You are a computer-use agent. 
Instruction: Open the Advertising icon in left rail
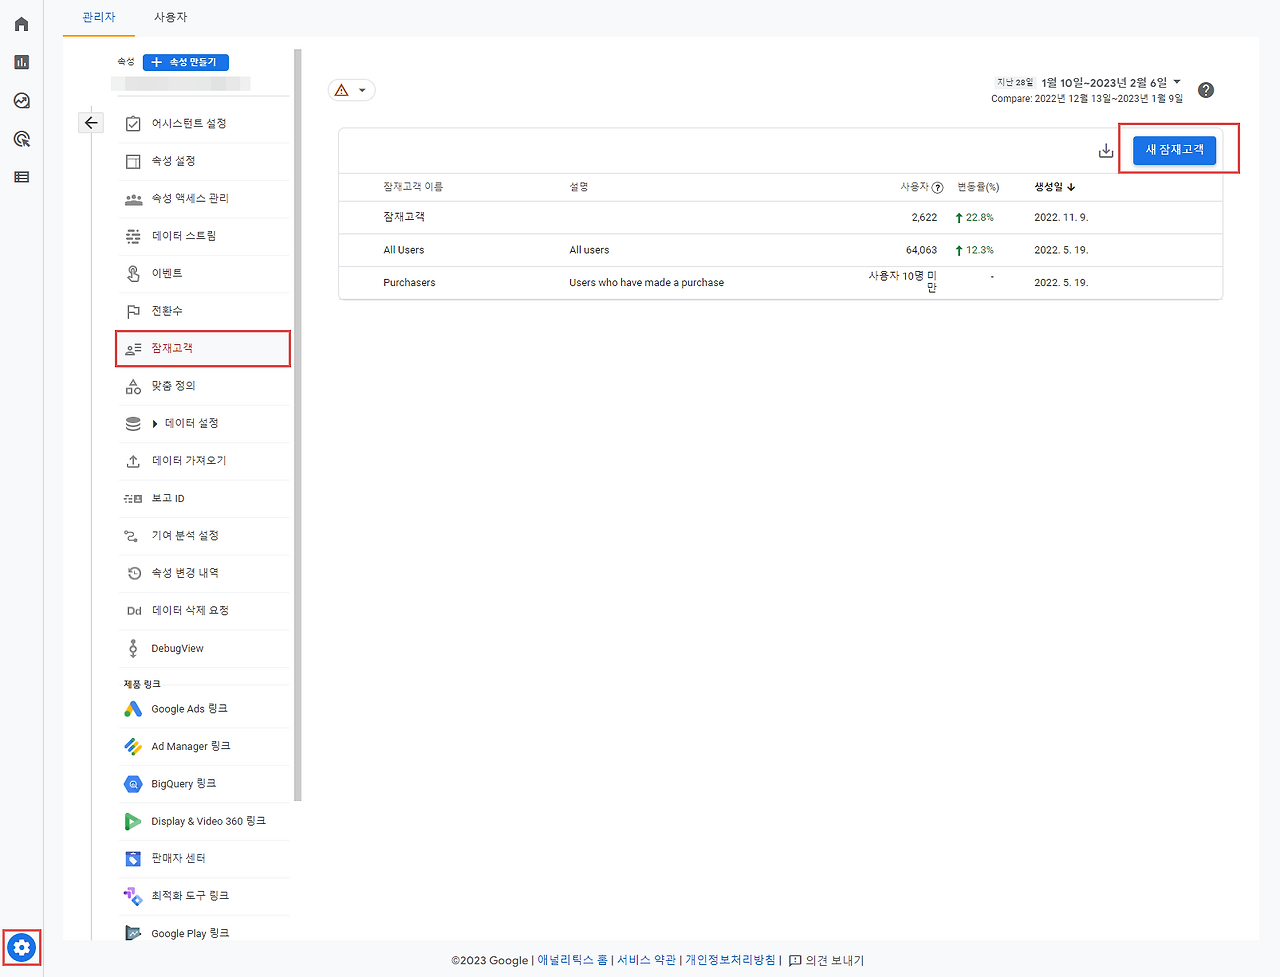tap(21, 139)
